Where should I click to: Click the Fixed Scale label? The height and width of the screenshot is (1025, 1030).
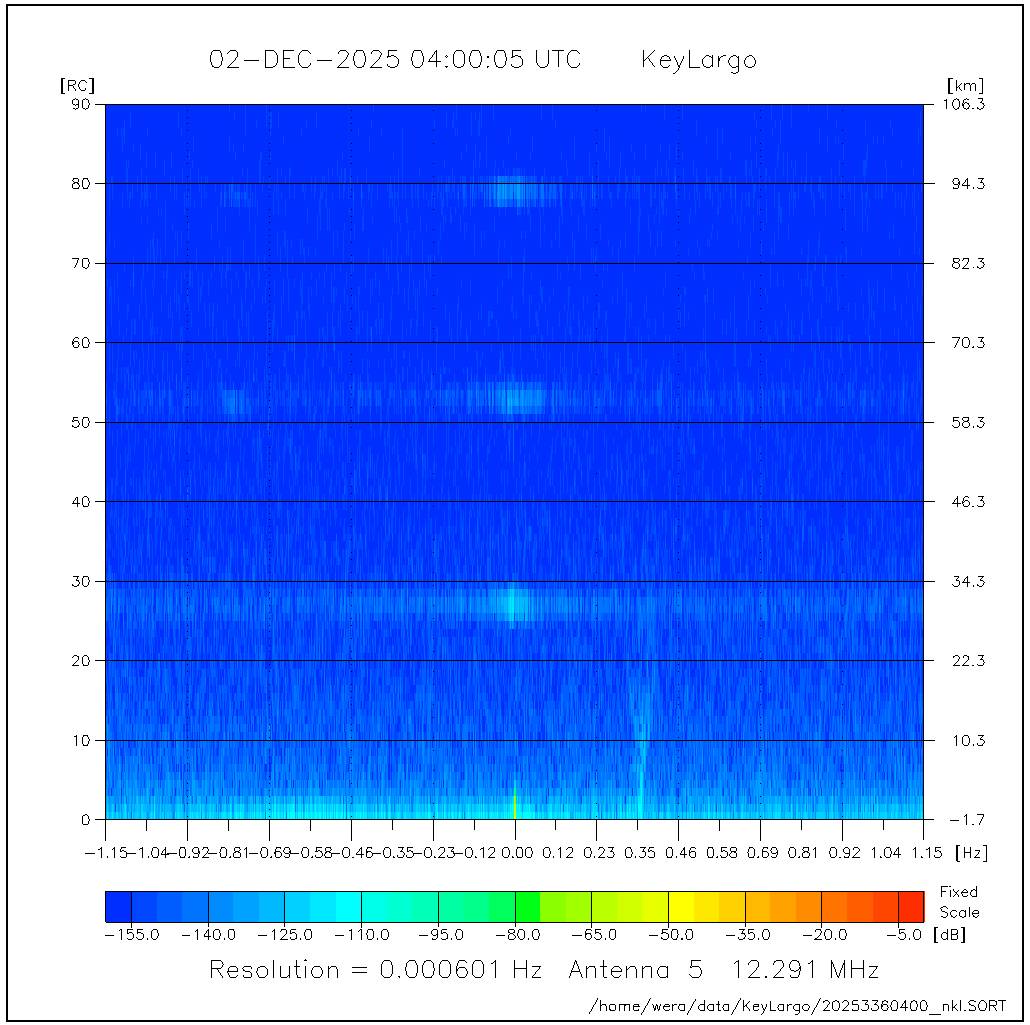click(958, 902)
